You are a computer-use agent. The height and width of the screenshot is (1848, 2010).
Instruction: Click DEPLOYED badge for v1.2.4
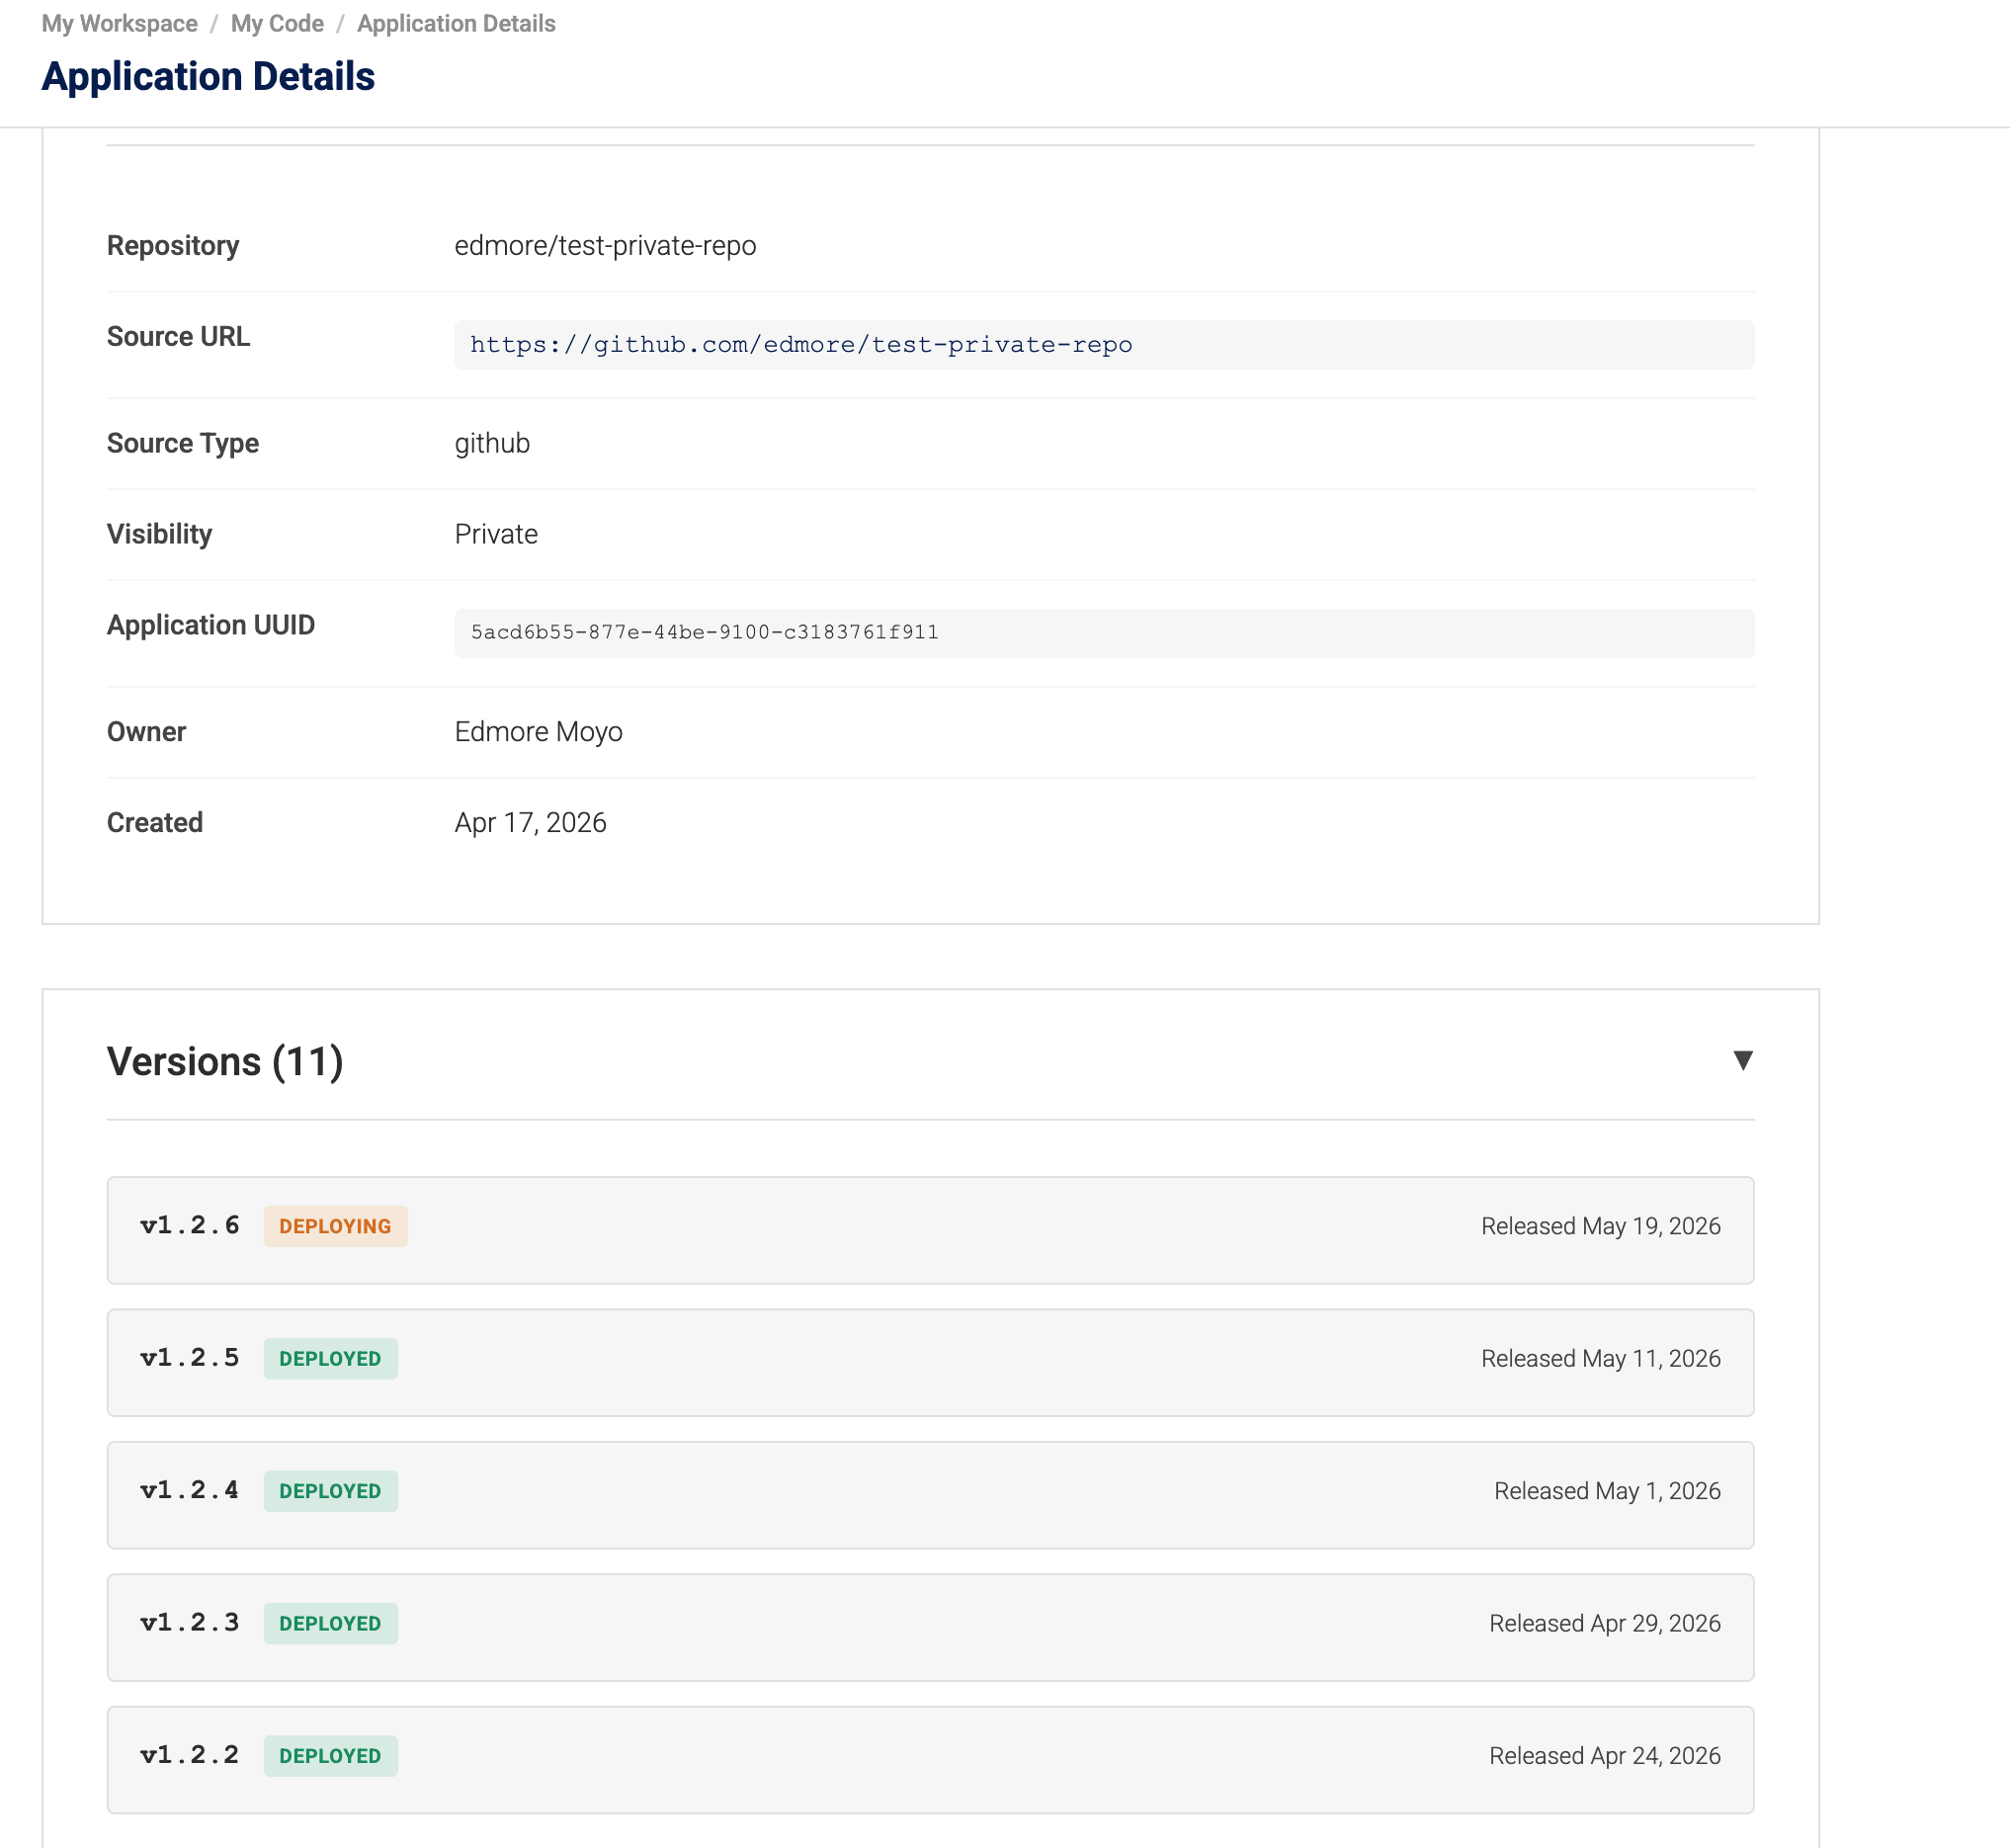pos(330,1491)
